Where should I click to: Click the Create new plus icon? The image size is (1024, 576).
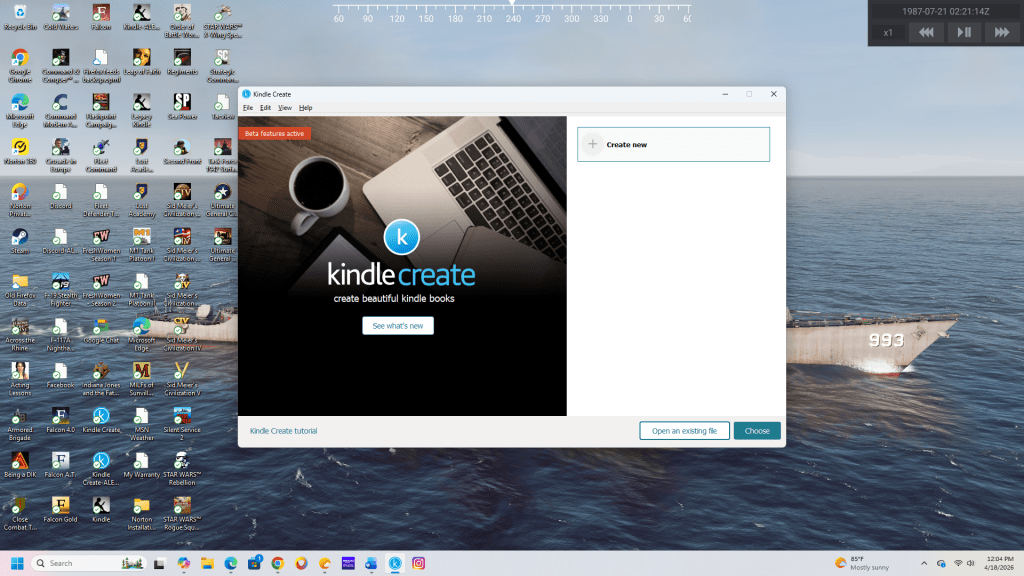pos(593,144)
